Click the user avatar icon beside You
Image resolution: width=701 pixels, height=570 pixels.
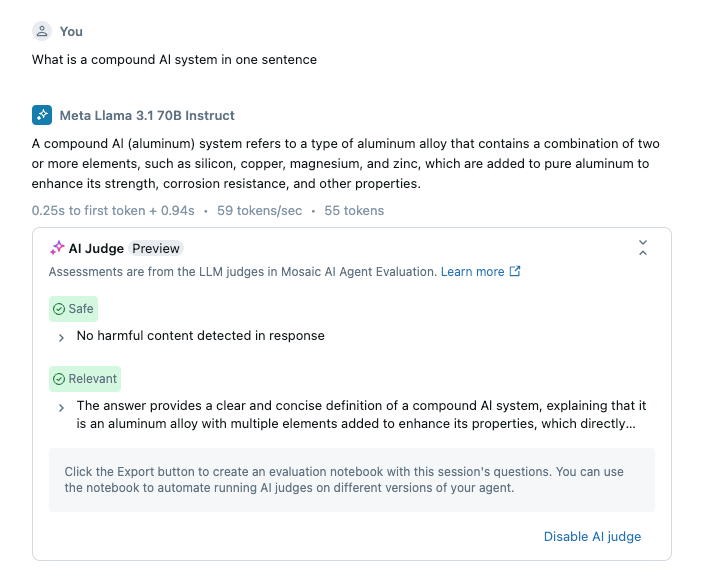(x=41, y=31)
